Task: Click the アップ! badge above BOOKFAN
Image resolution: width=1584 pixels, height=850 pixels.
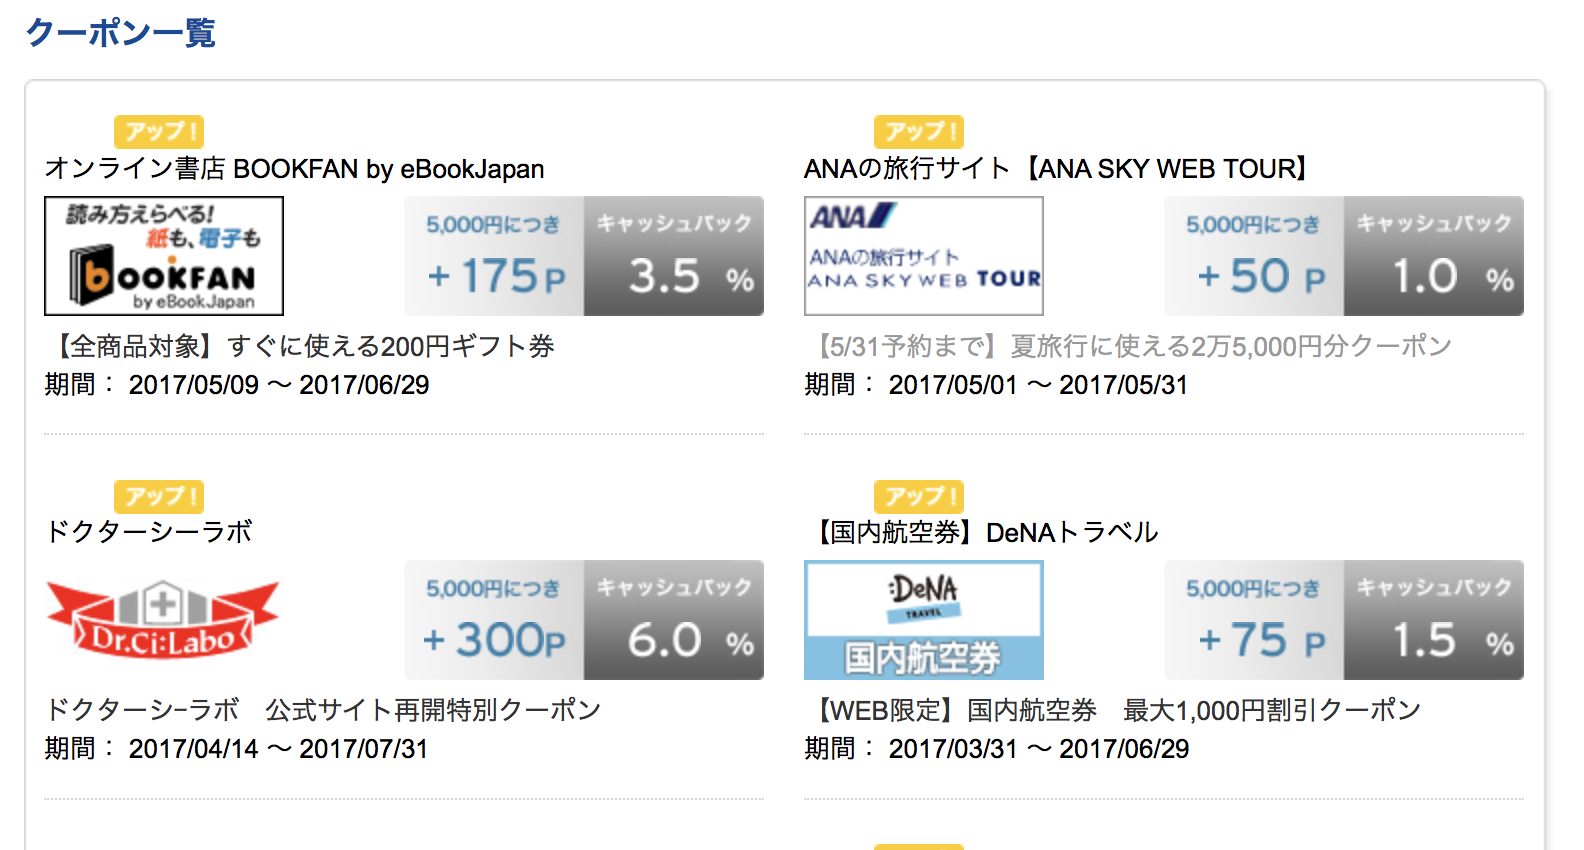Action: coord(159,131)
